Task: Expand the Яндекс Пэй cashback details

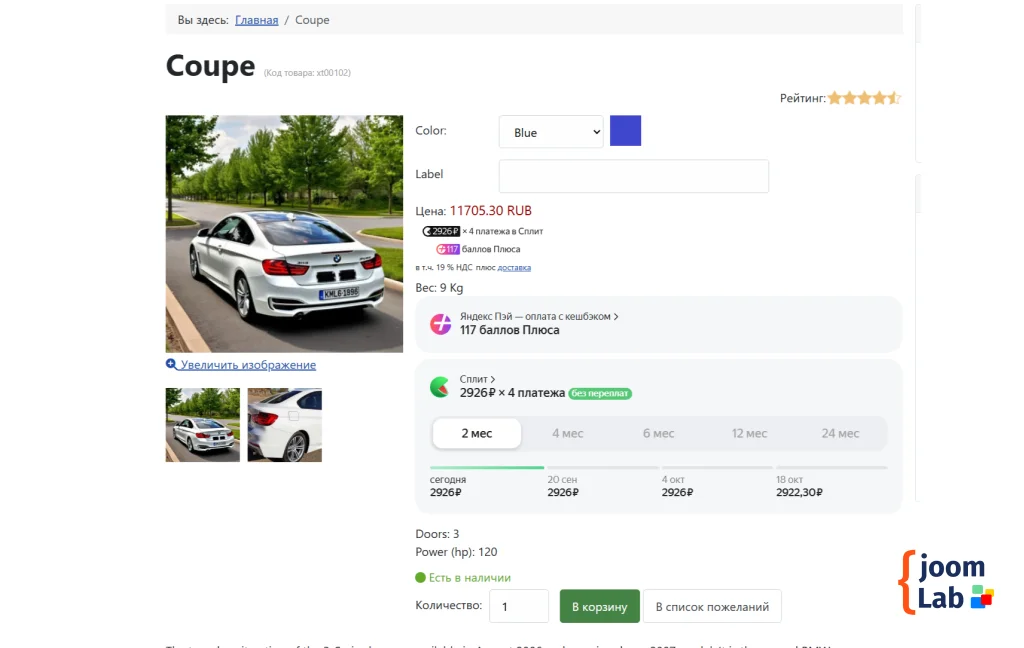Action: tap(539, 316)
